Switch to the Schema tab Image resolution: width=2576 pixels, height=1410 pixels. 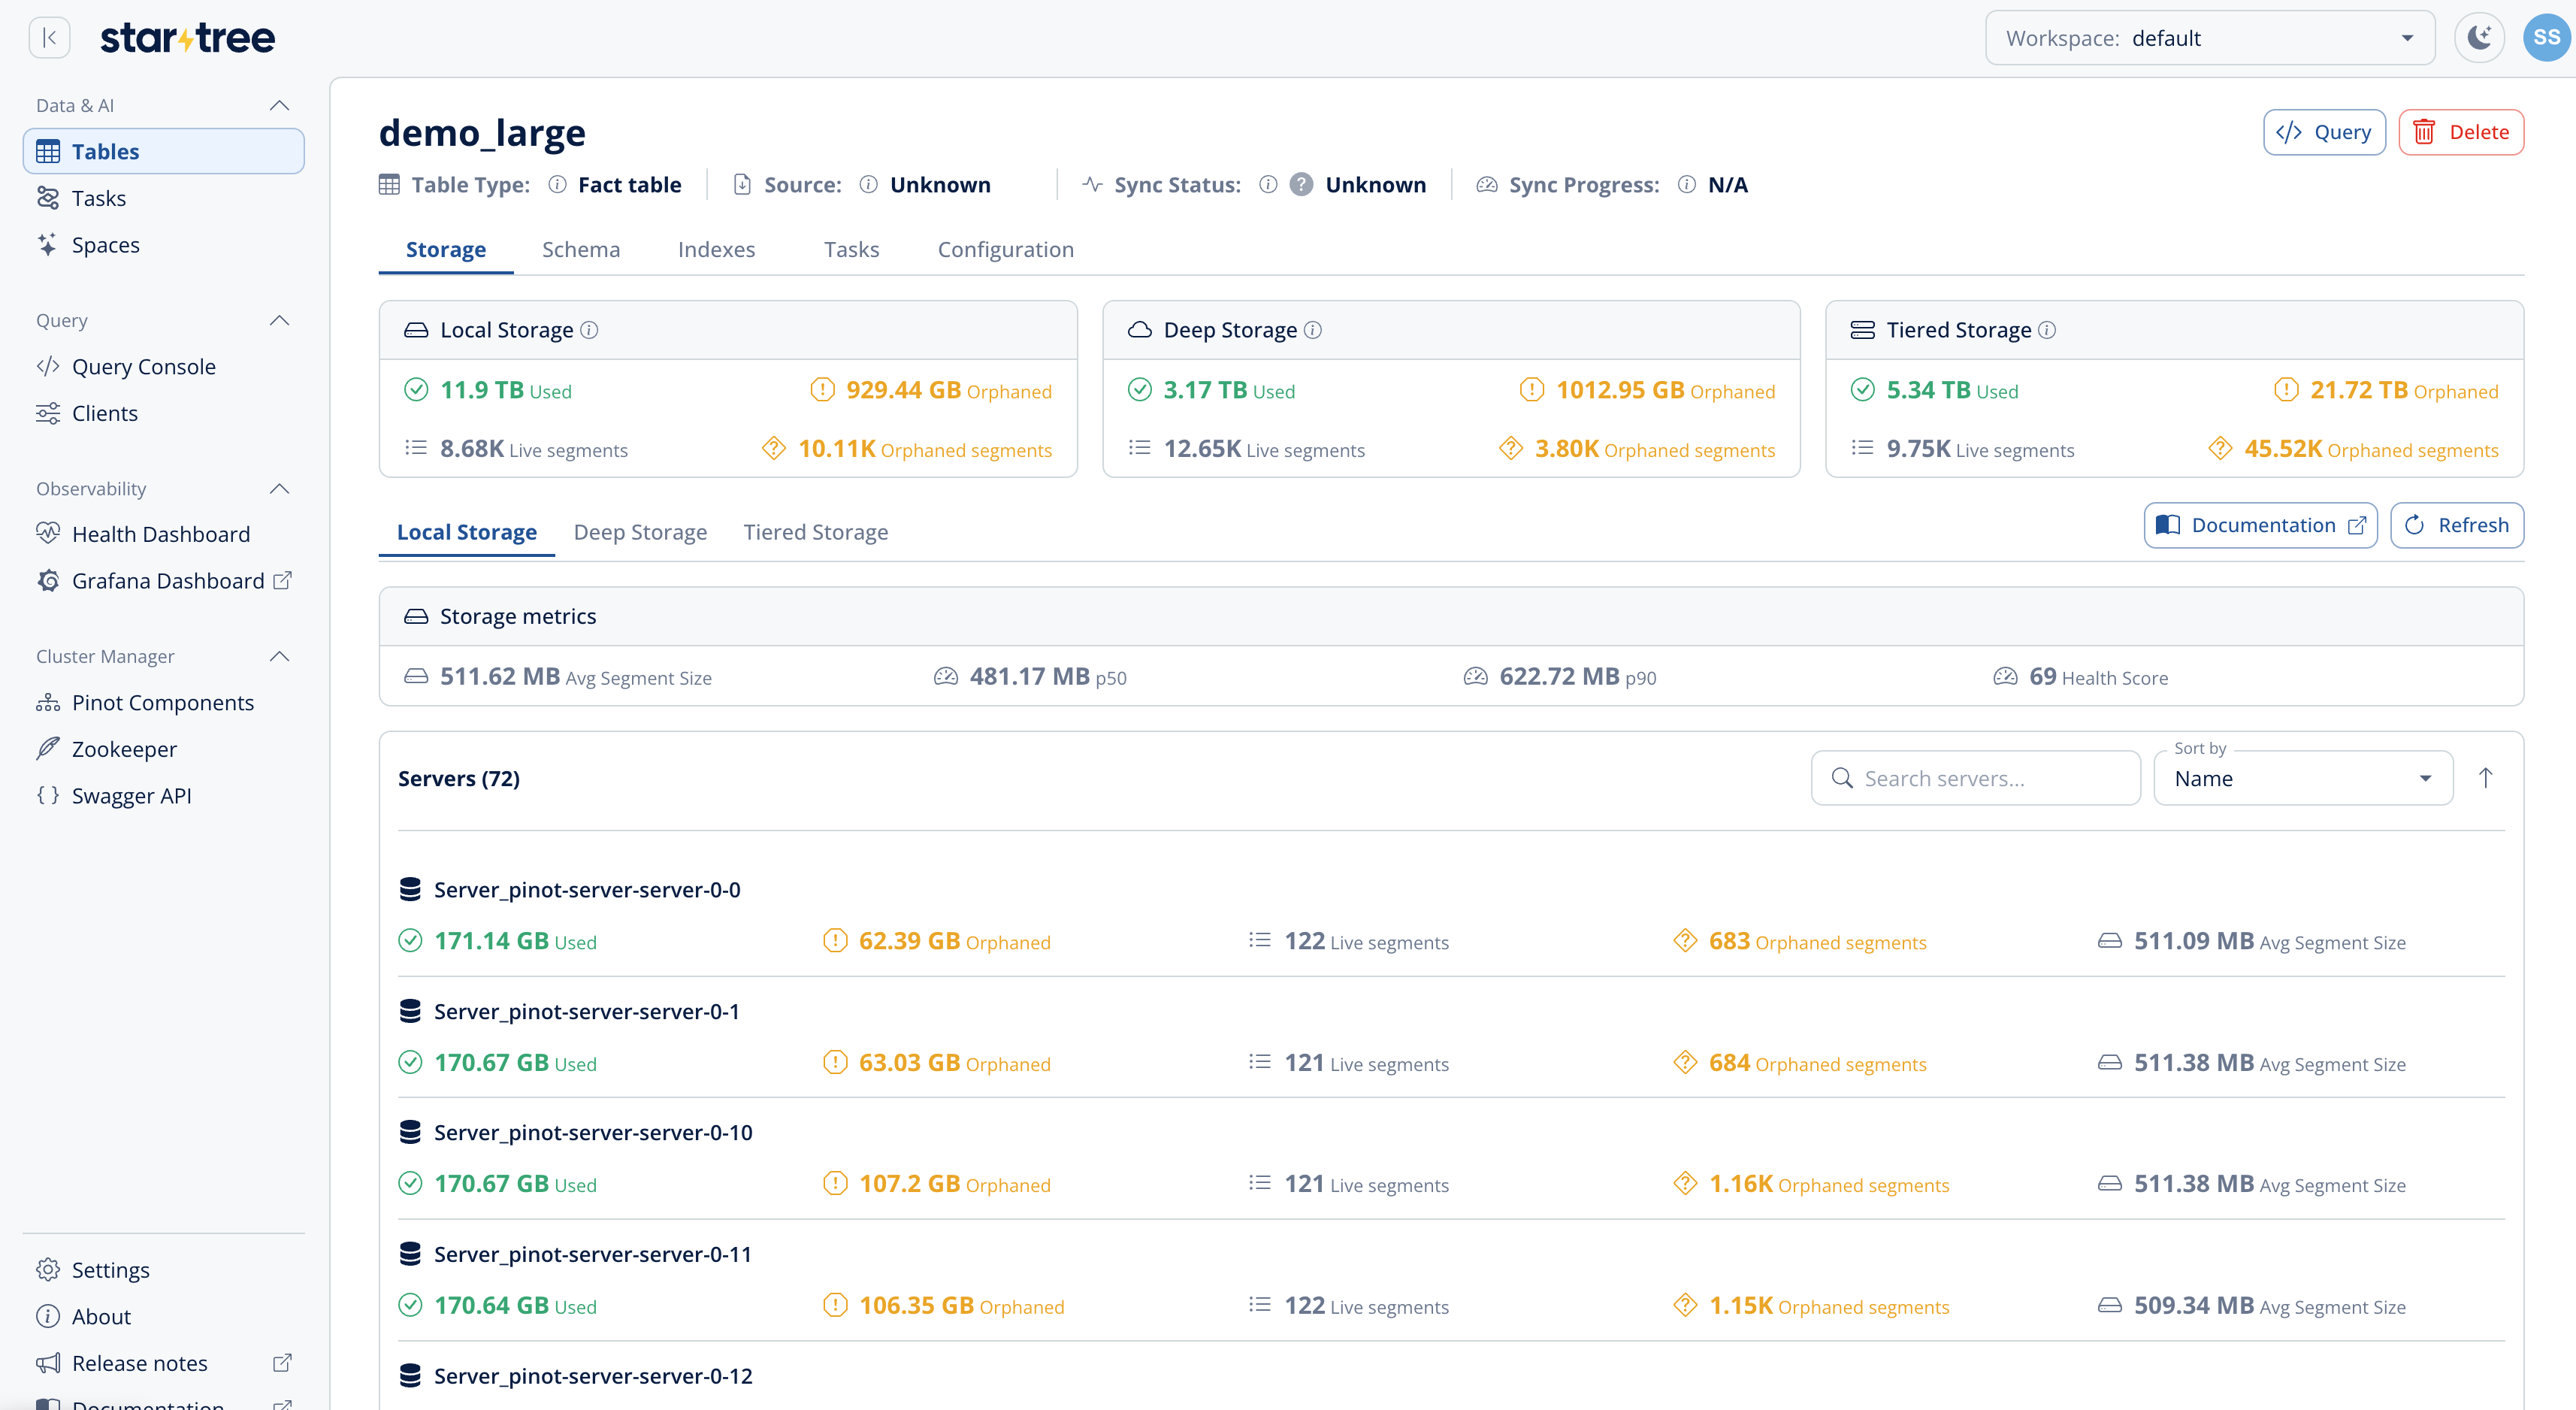click(x=581, y=249)
